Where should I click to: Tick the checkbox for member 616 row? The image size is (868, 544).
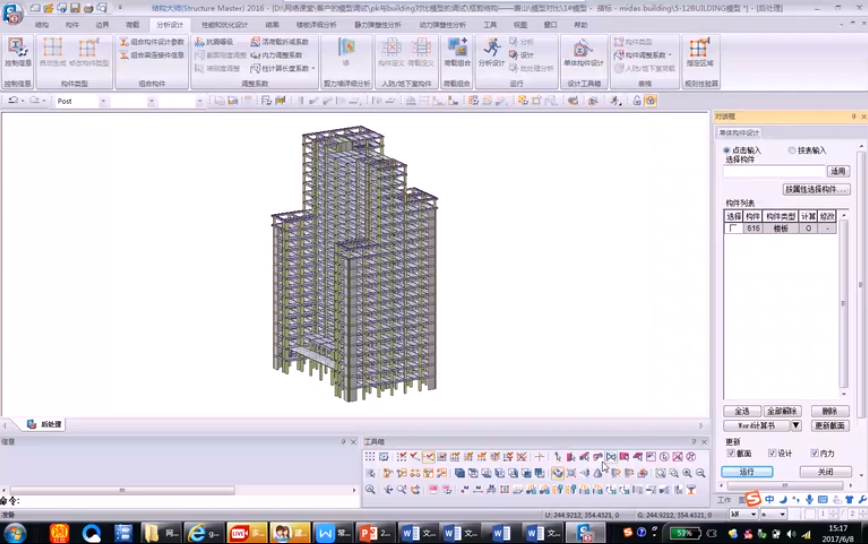tap(733, 228)
